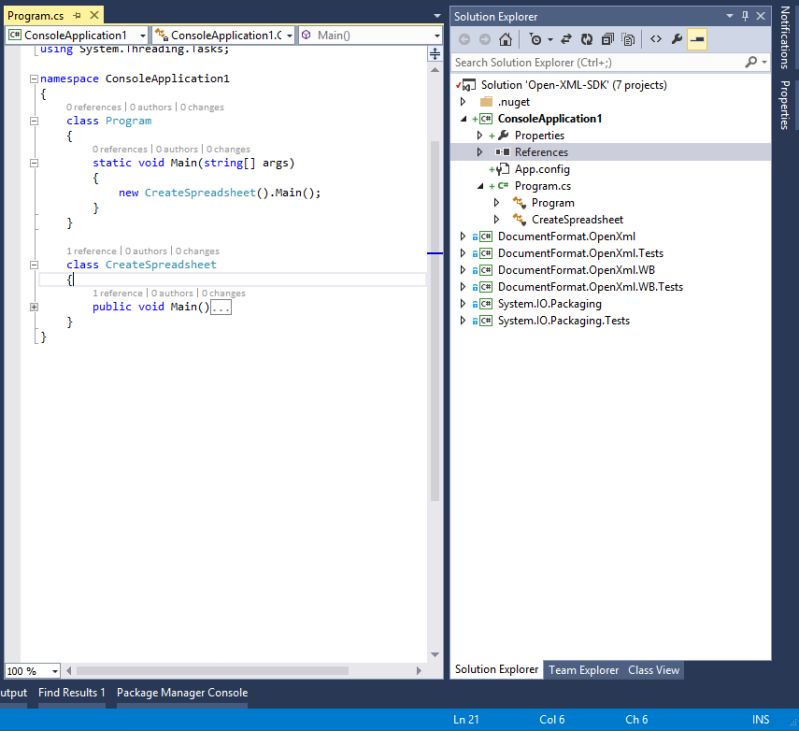Click the App.config file icon
799x731 pixels.
tap(503, 169)
